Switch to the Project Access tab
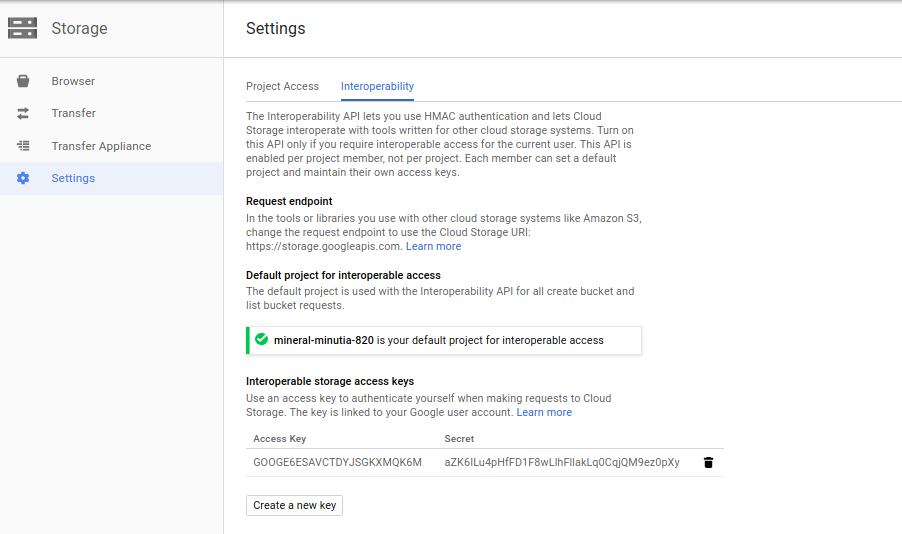This screenshot has height=534, width=902. coord(282,87)
